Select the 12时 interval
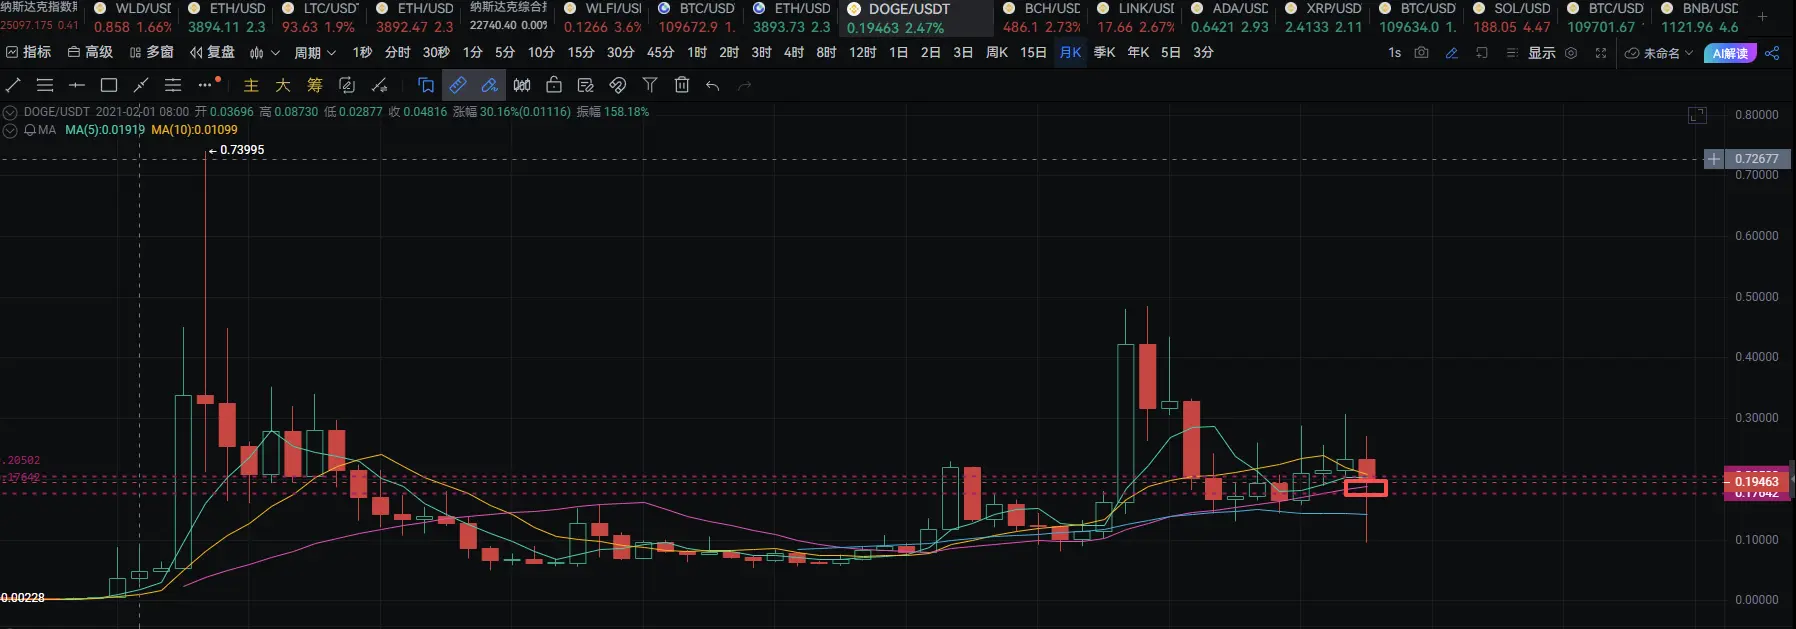The width and height of the screenshot is (1796, 629). [x=863, y=52]
